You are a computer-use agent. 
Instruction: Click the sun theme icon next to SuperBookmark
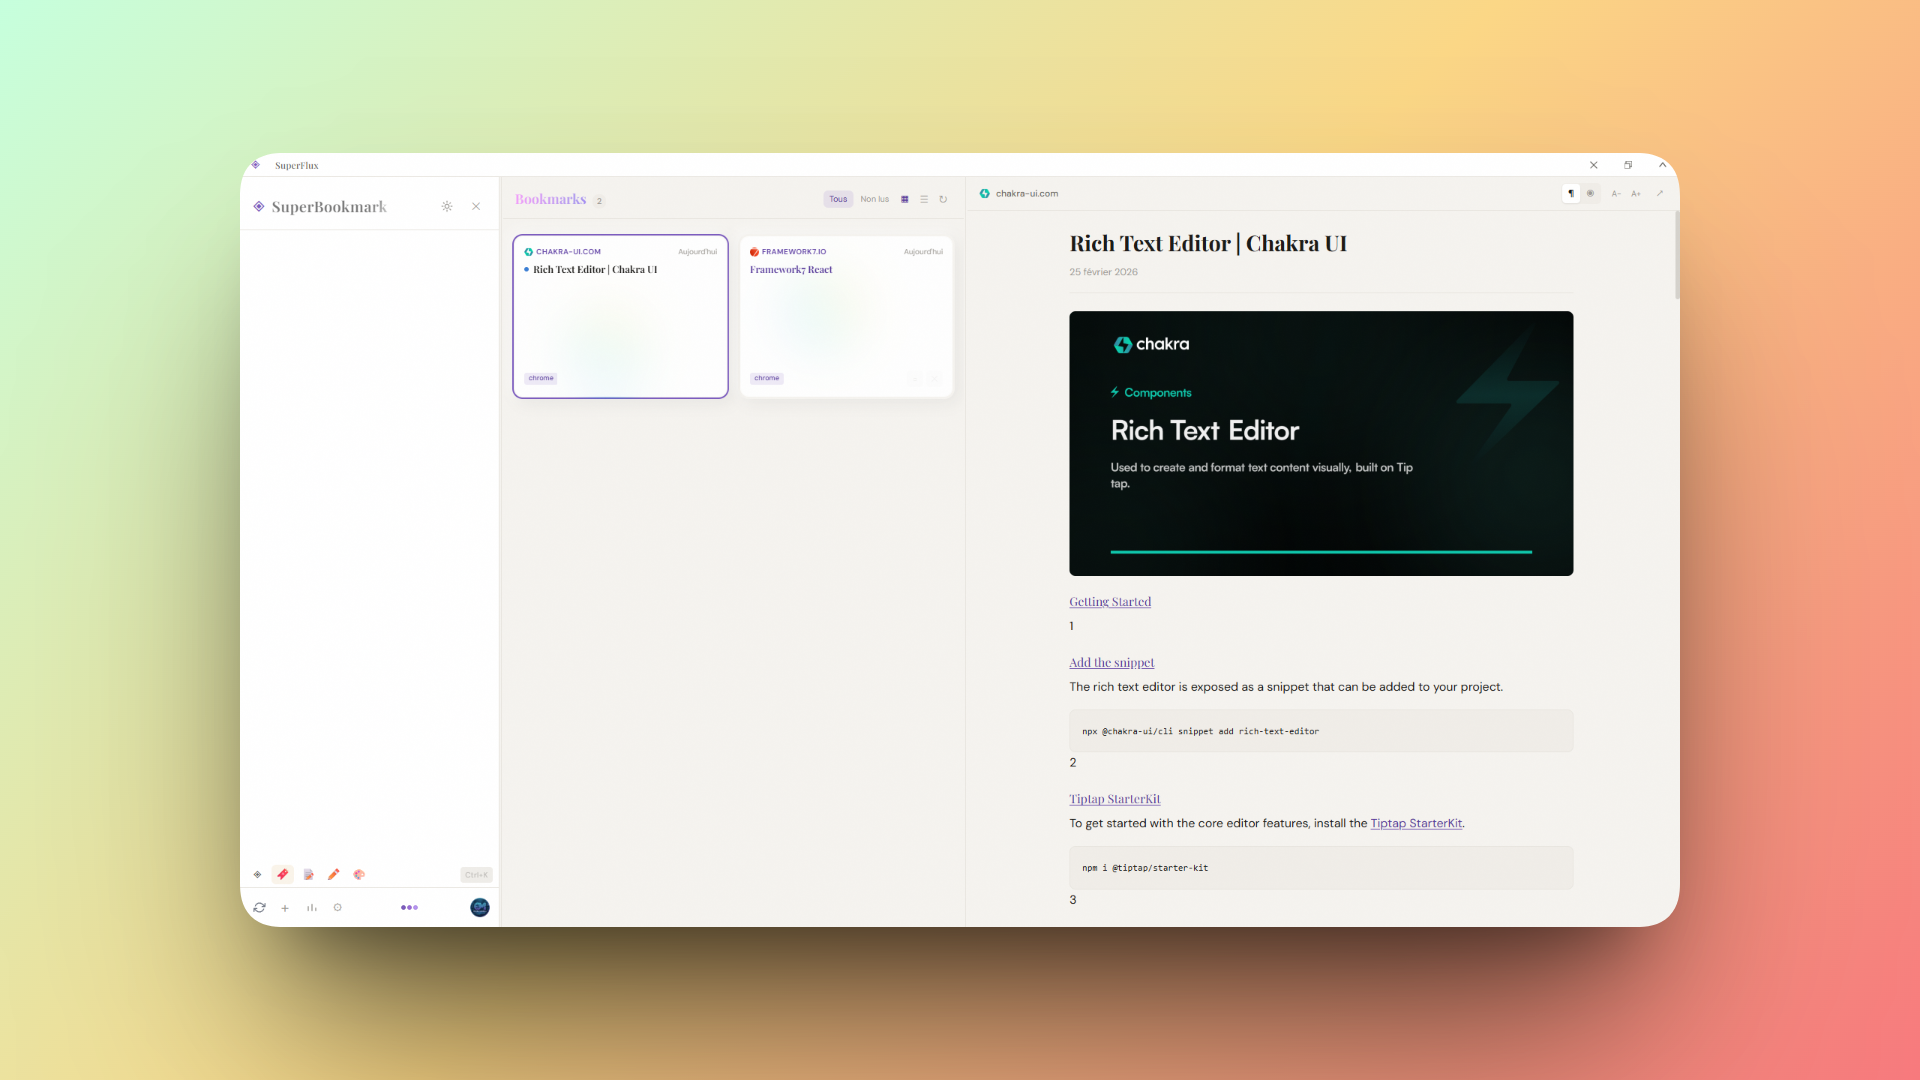[x=447, y=206]
